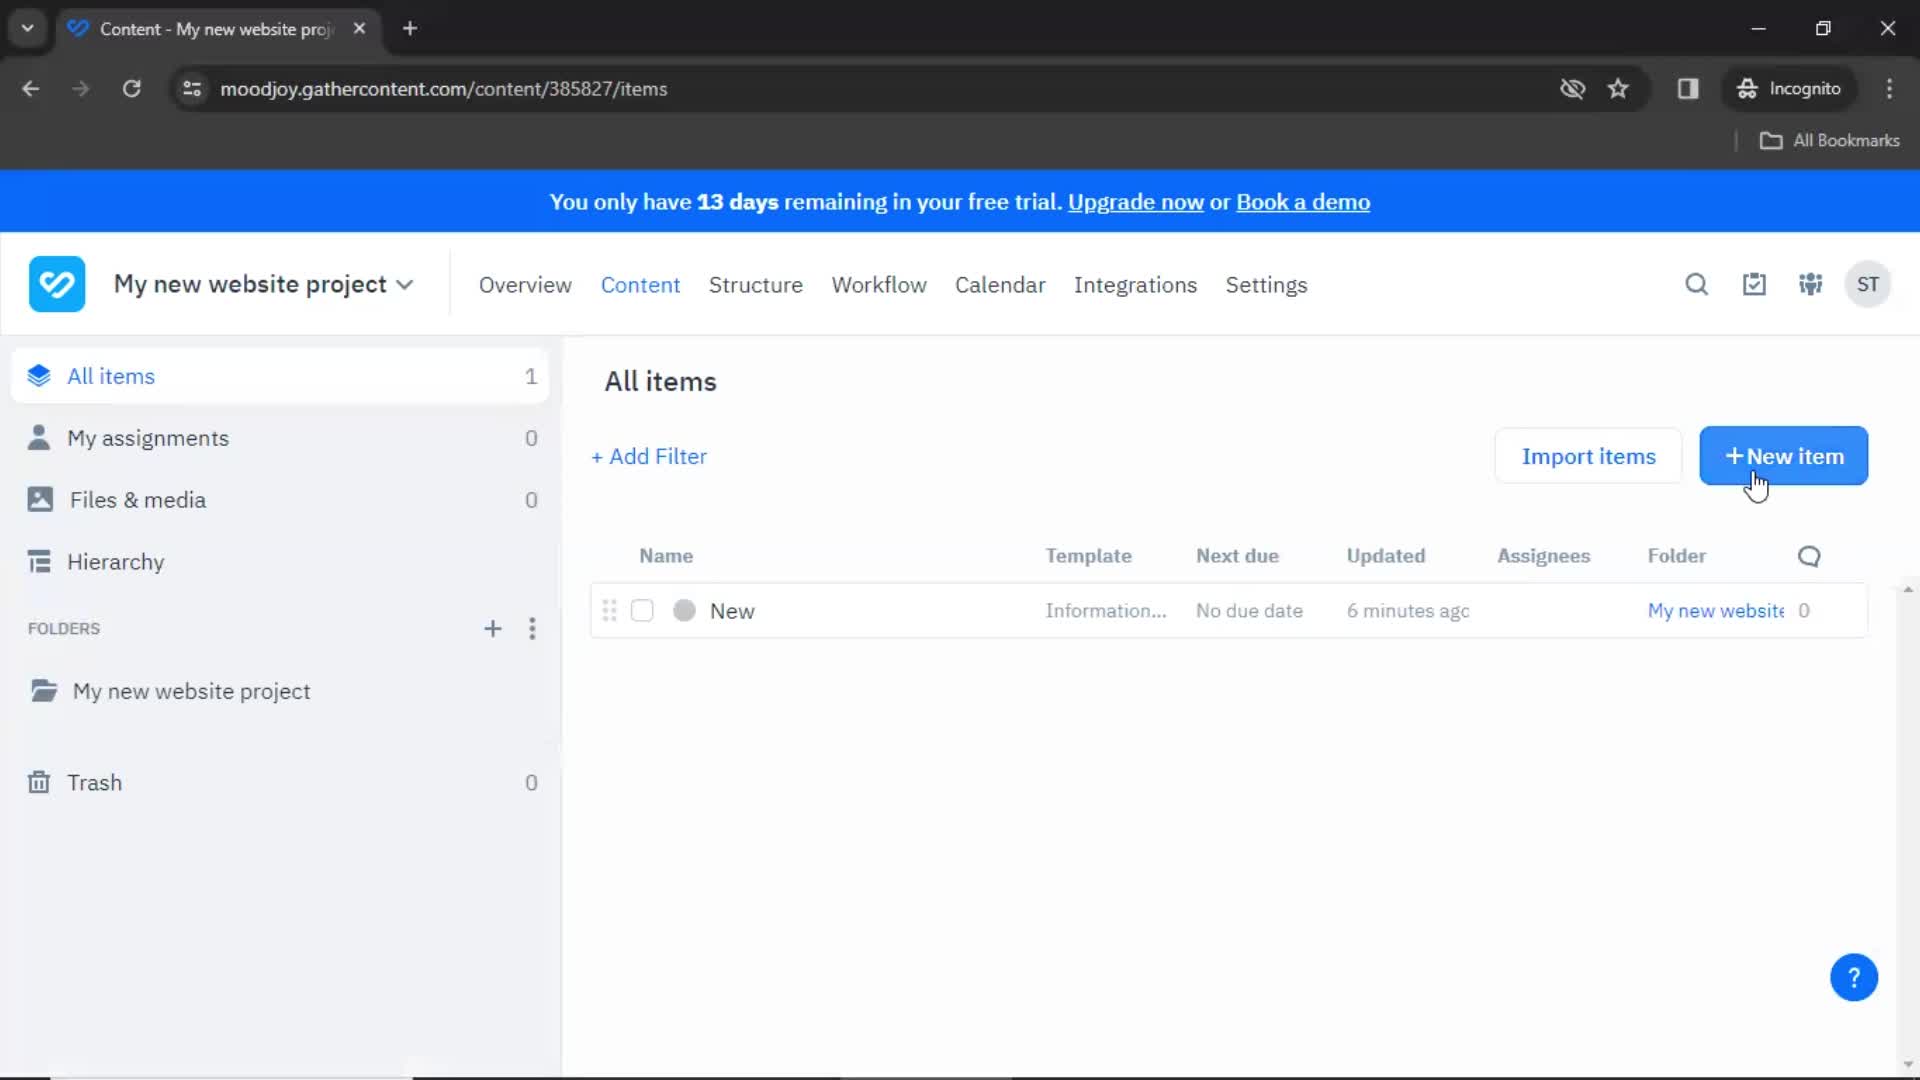
Task: Follow the Upgrade now link
Action: tap(1135, 202)
